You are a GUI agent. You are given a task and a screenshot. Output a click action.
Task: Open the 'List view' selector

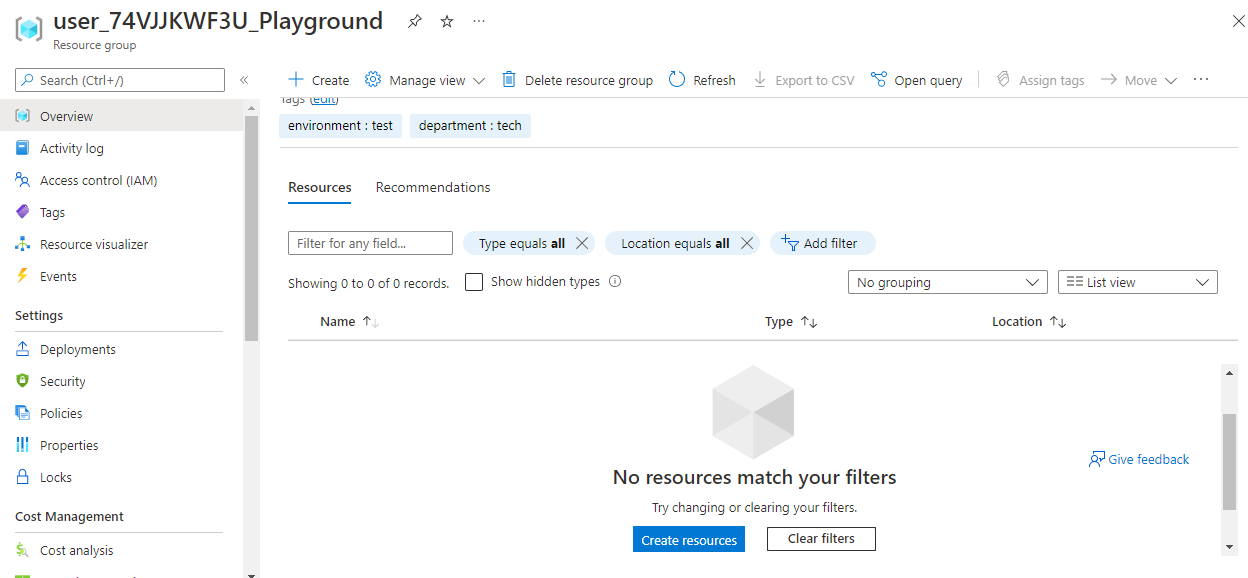1137,281
